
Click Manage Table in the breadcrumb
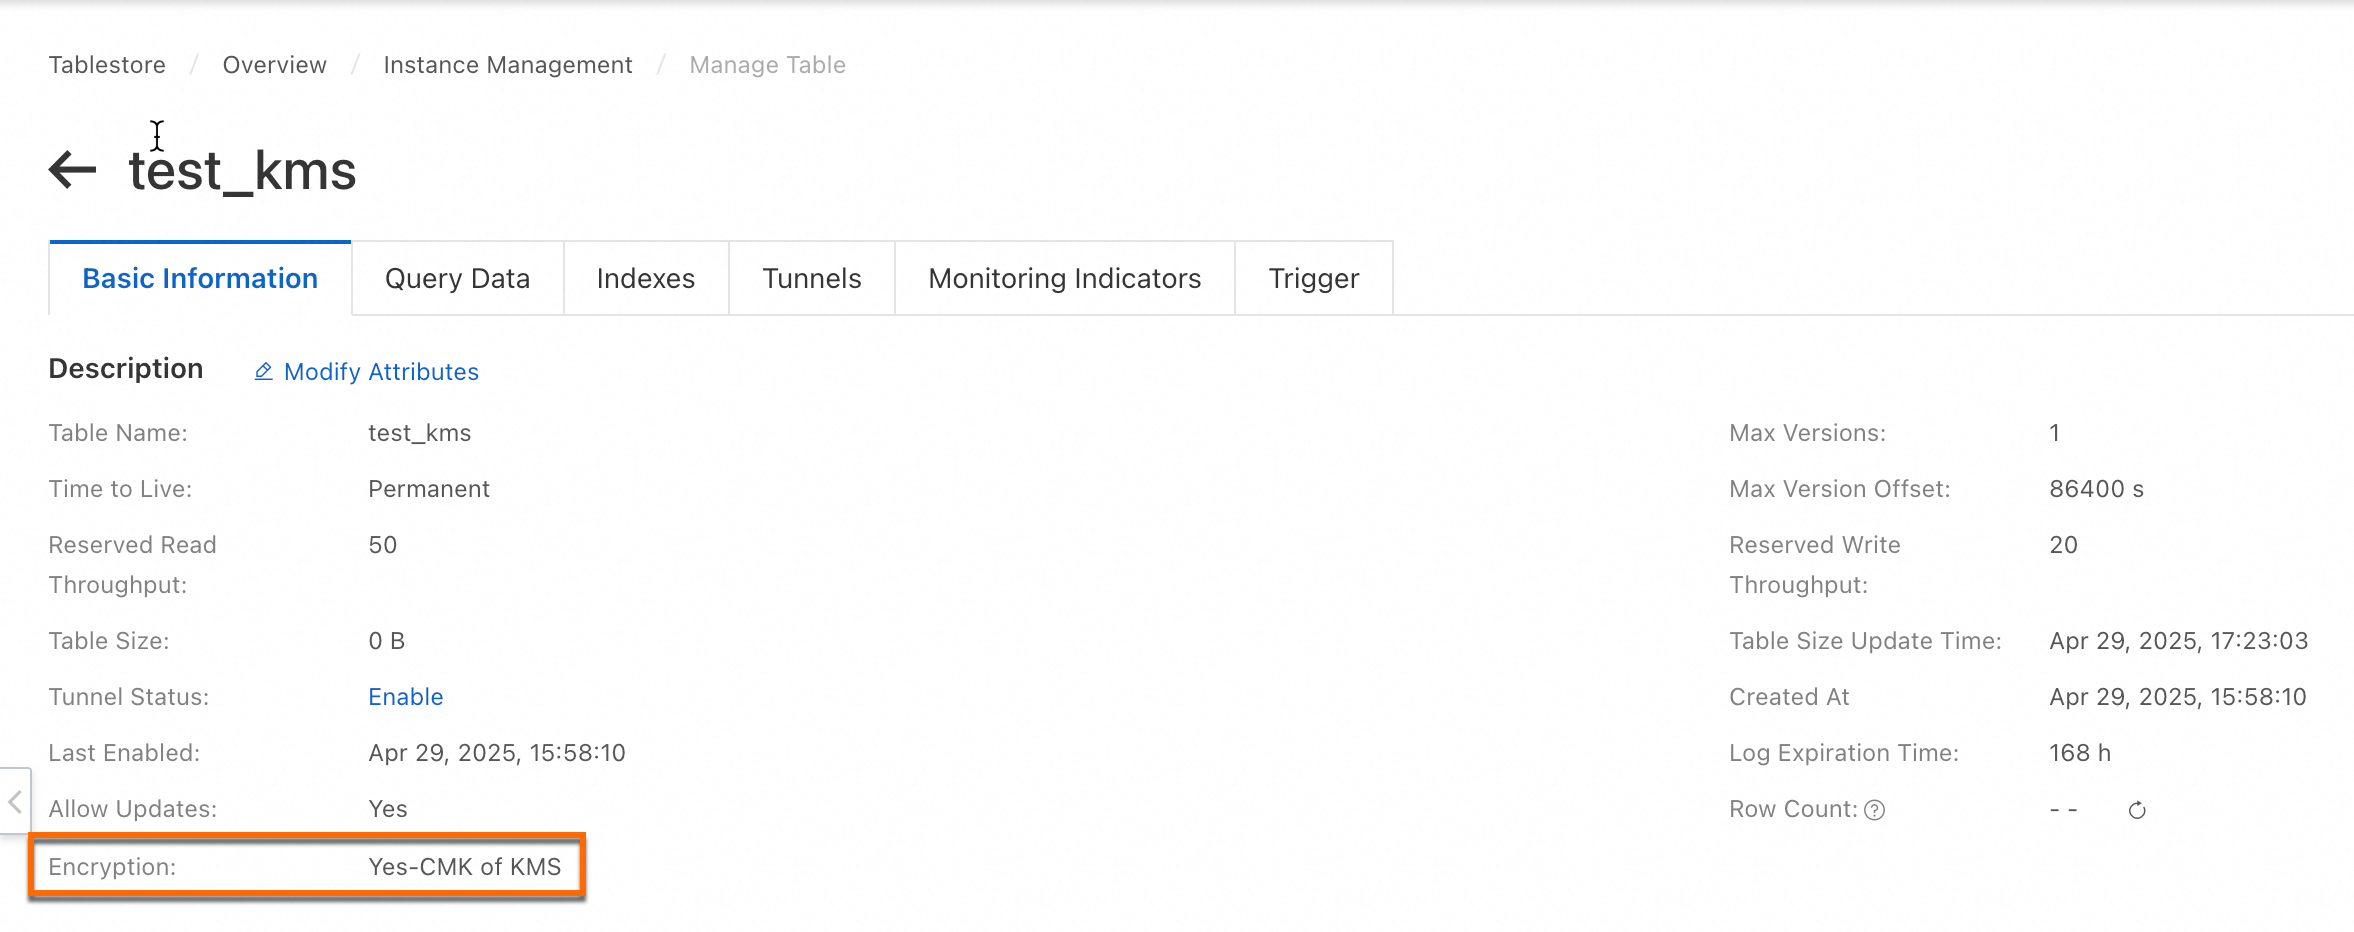[768, 65]
